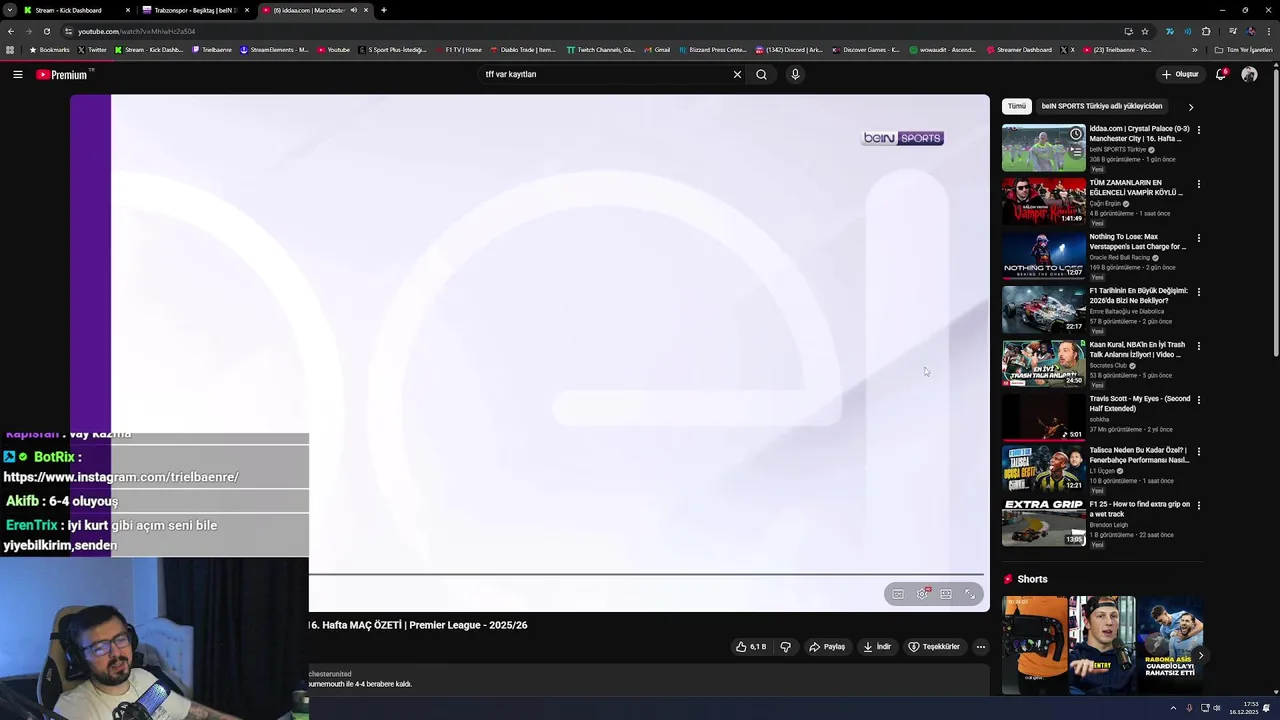The width and height of the screenshot is (1280, 720).
Task: Seek using the video progress bar
Action: click(646, 575)
